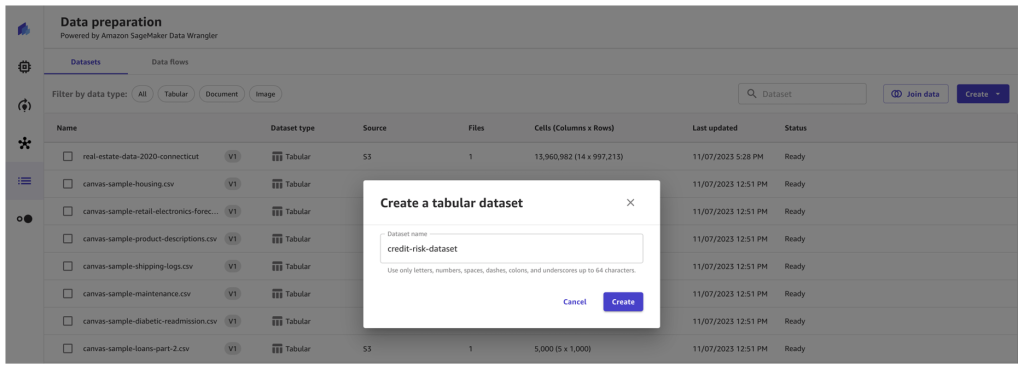The width and height of the screenshot is (1024, 368).
Task: Open the Create dropdown button
Action: [982, 94]
